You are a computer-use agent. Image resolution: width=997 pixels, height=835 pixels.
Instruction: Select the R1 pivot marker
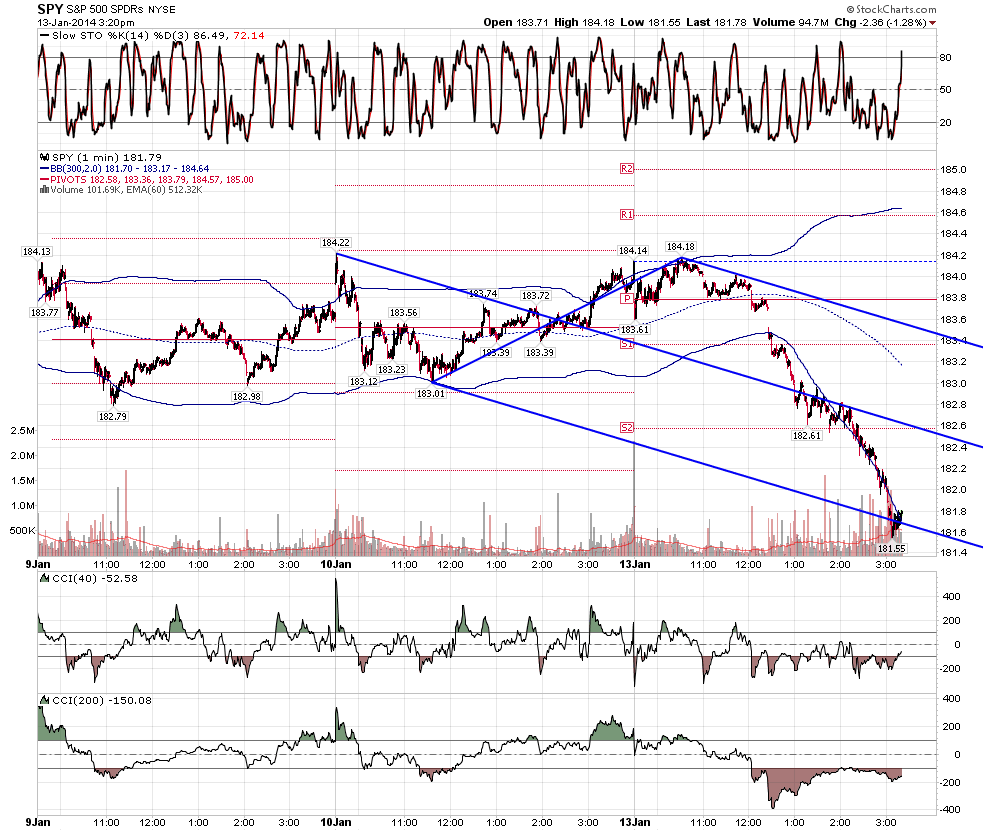(627, 215)
